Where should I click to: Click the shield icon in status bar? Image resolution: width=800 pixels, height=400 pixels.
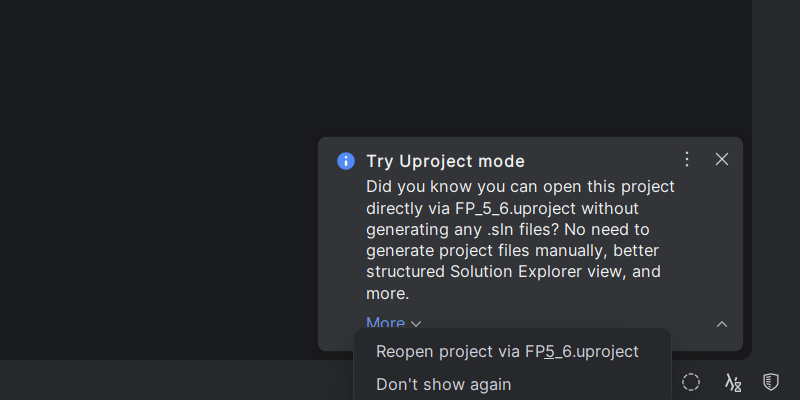click(771, 382)
